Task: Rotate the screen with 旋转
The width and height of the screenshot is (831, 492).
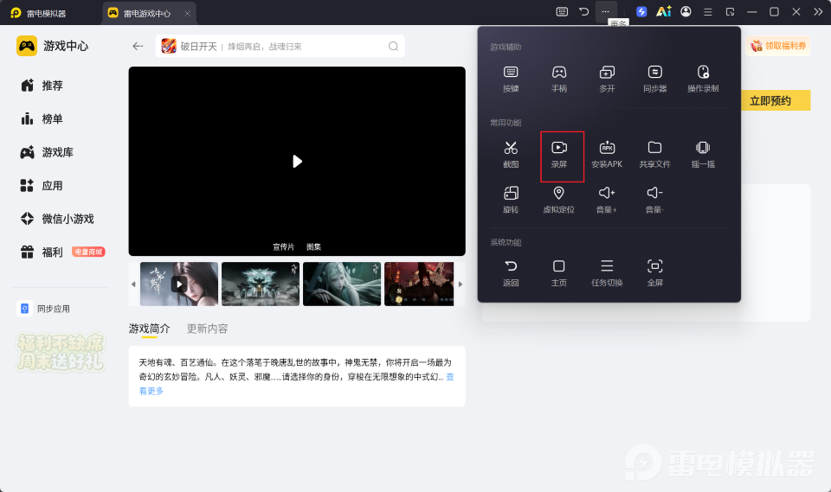Action: click(x=510, y=199)
